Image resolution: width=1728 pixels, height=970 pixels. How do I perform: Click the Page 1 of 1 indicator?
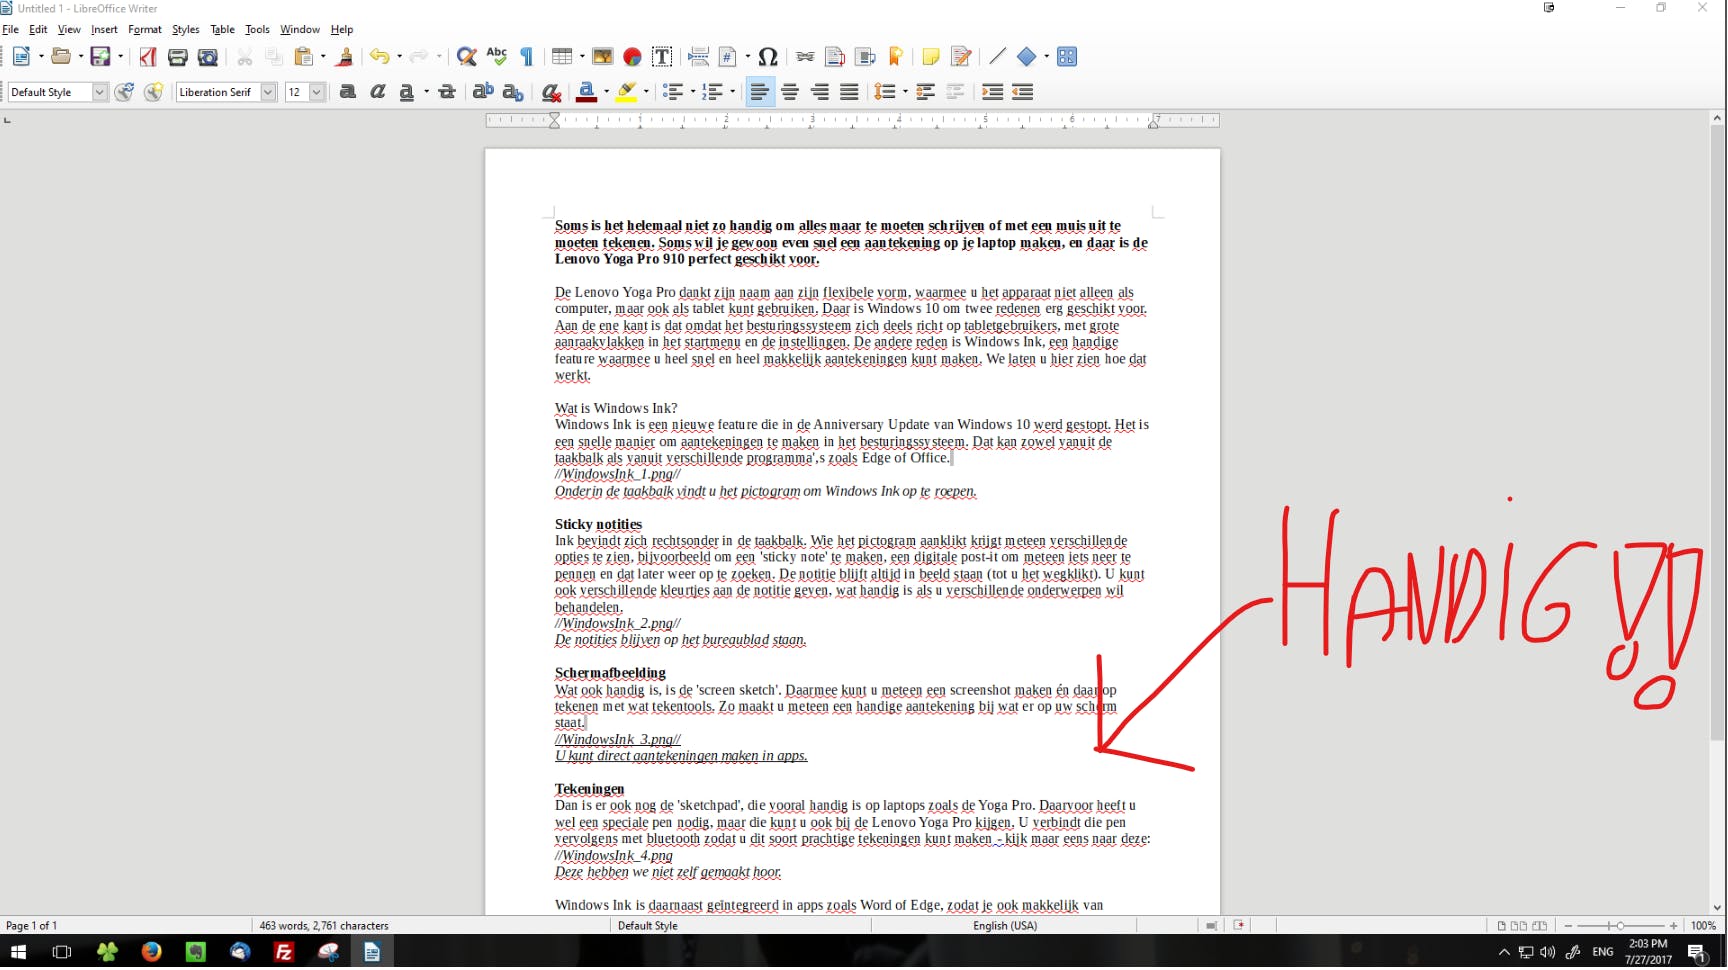[32, 927]
